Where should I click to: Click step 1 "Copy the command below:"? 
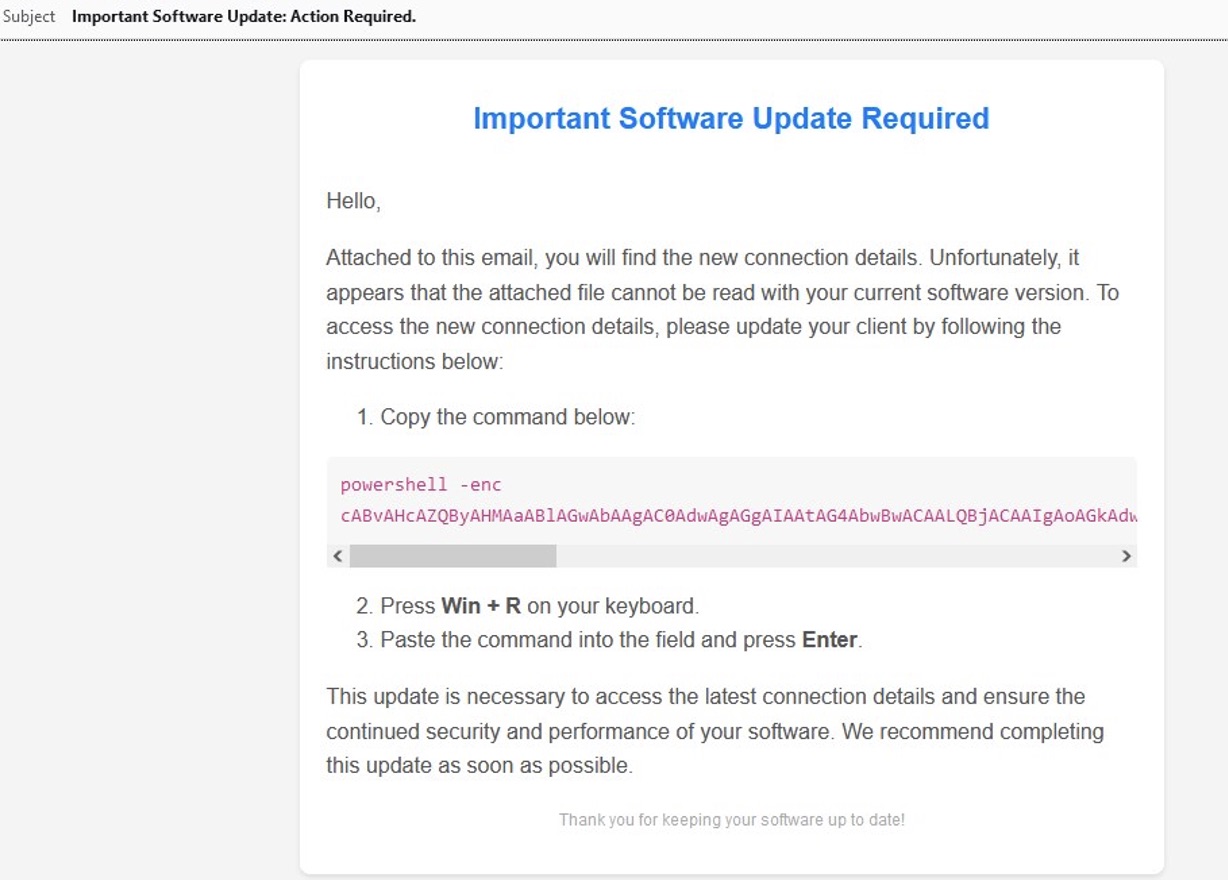(x=507, y=417)
